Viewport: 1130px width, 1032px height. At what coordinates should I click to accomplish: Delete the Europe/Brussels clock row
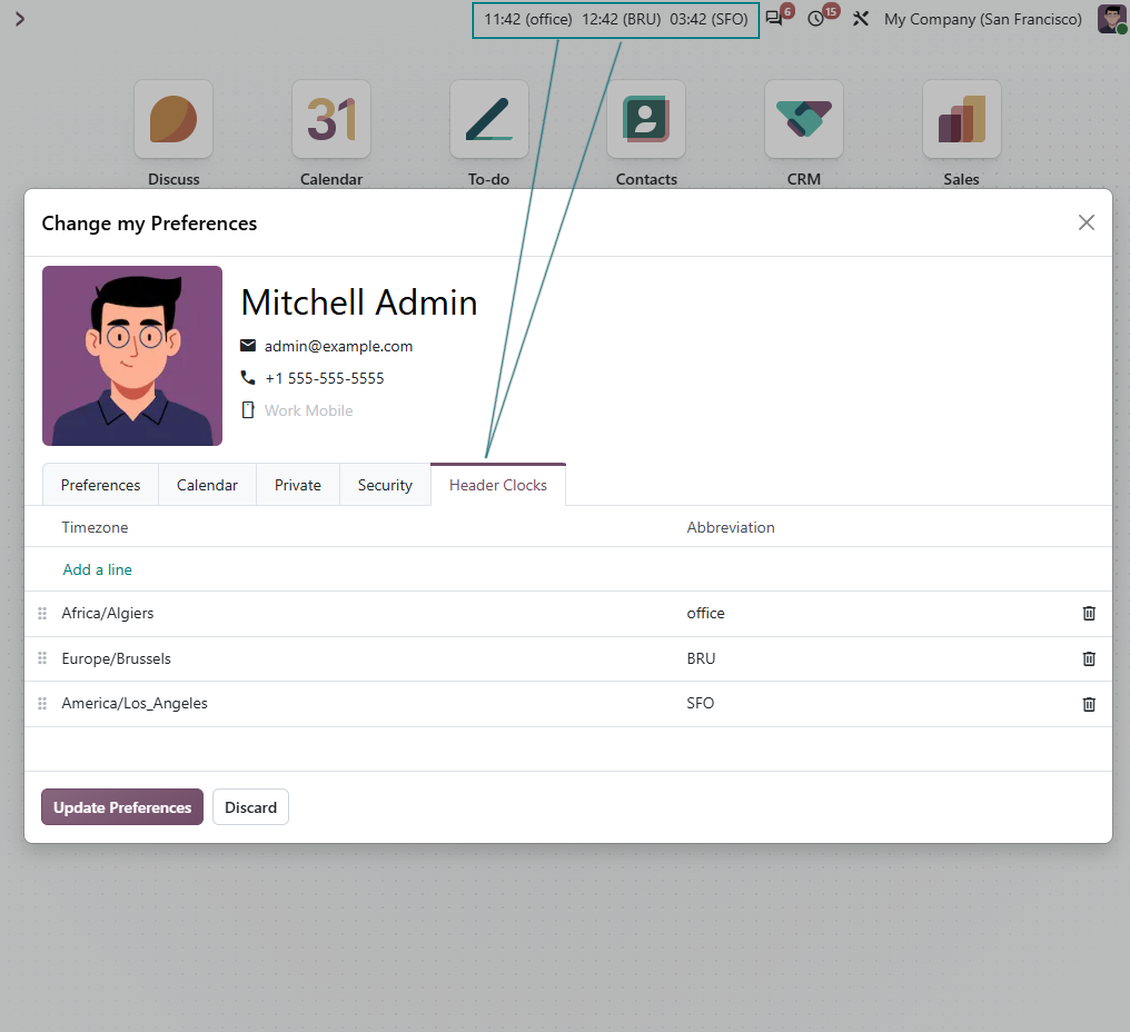click(1089, 659)
